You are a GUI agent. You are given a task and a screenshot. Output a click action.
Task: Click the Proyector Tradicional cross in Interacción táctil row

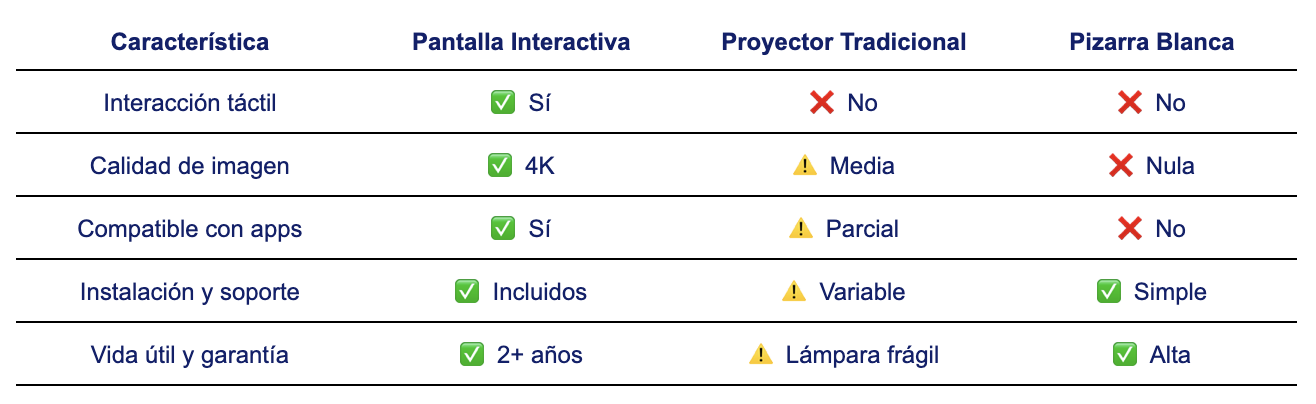tap(822, 103)
